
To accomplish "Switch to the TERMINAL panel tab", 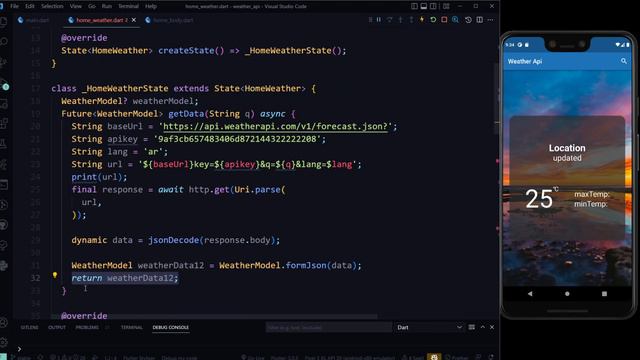I will click(131, 327).
